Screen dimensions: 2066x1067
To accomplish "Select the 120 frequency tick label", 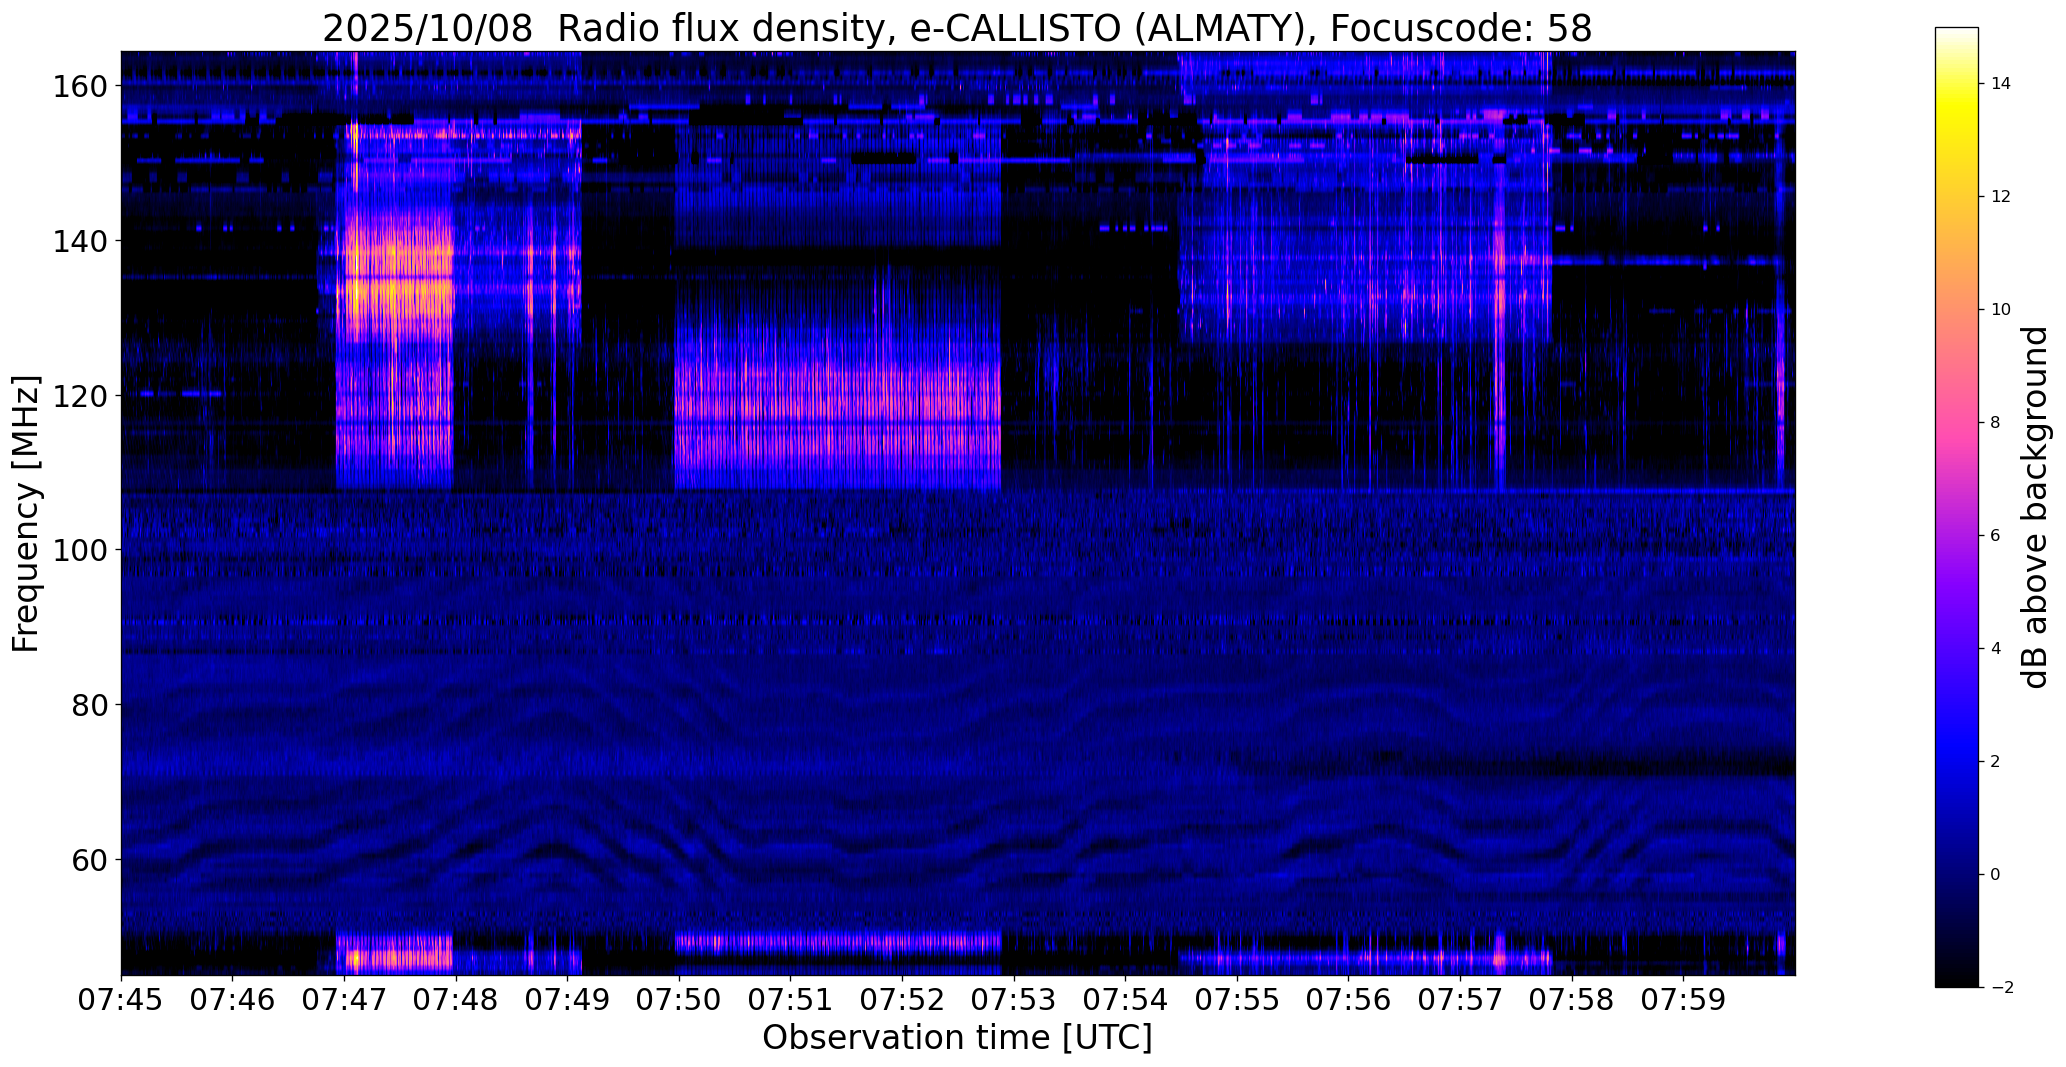I will pos(79,396).
